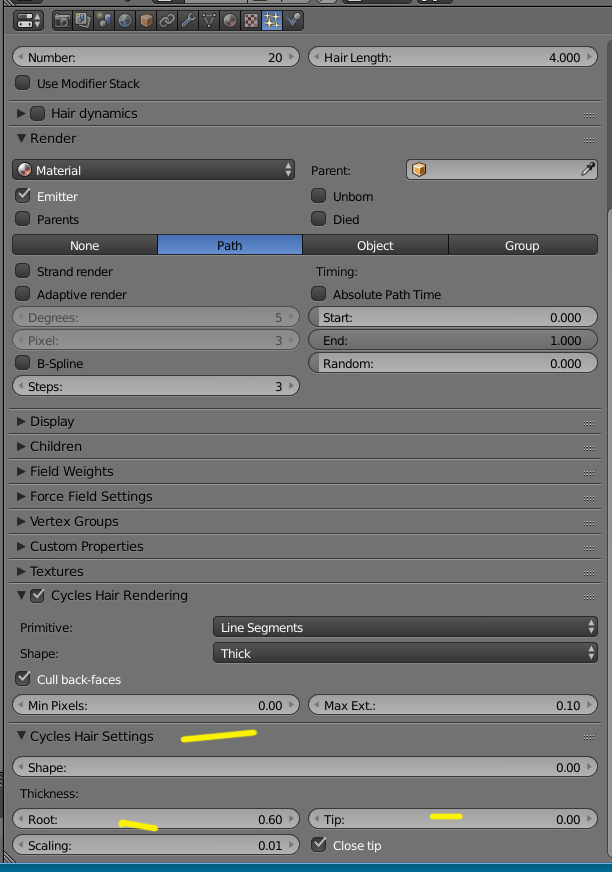
Task: Open Physics properties tab icon
Action: click(x=293, y=20)
